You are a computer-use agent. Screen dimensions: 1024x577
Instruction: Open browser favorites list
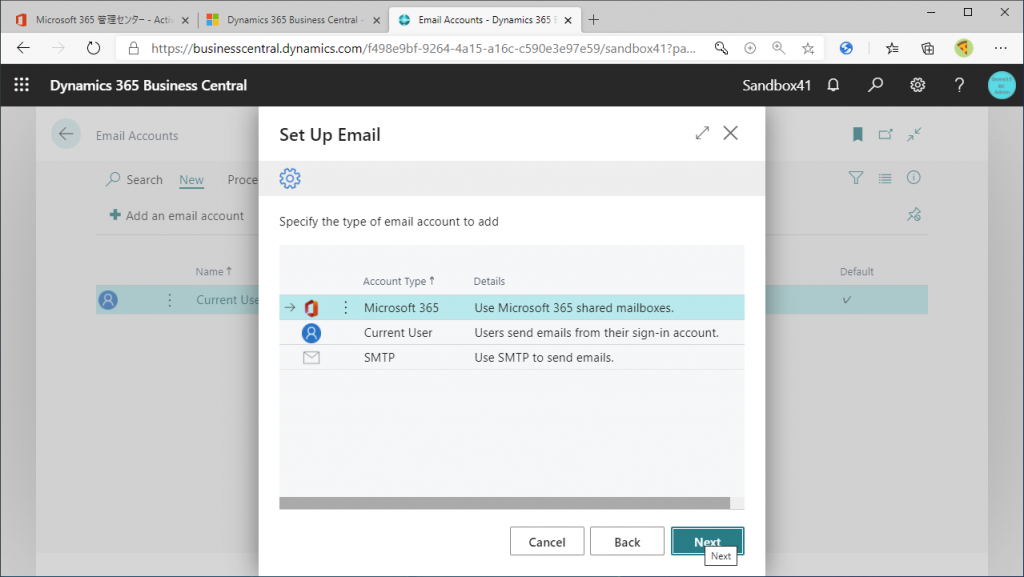tap(892, 48)
